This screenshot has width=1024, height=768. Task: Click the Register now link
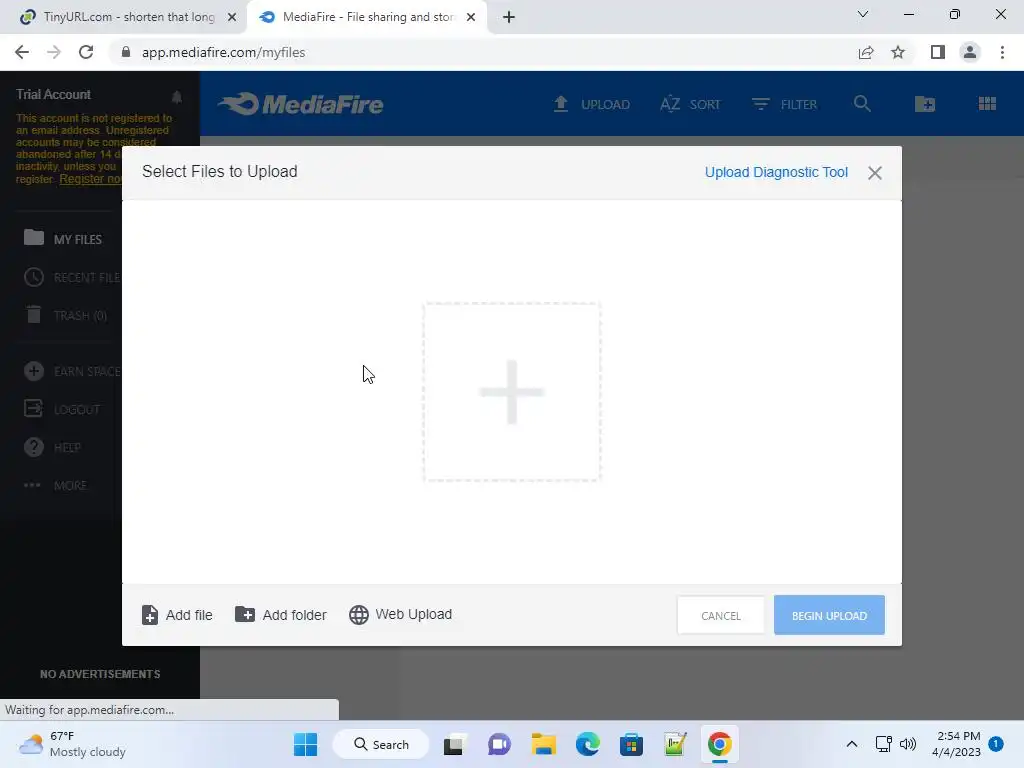[x=90, y=179]
